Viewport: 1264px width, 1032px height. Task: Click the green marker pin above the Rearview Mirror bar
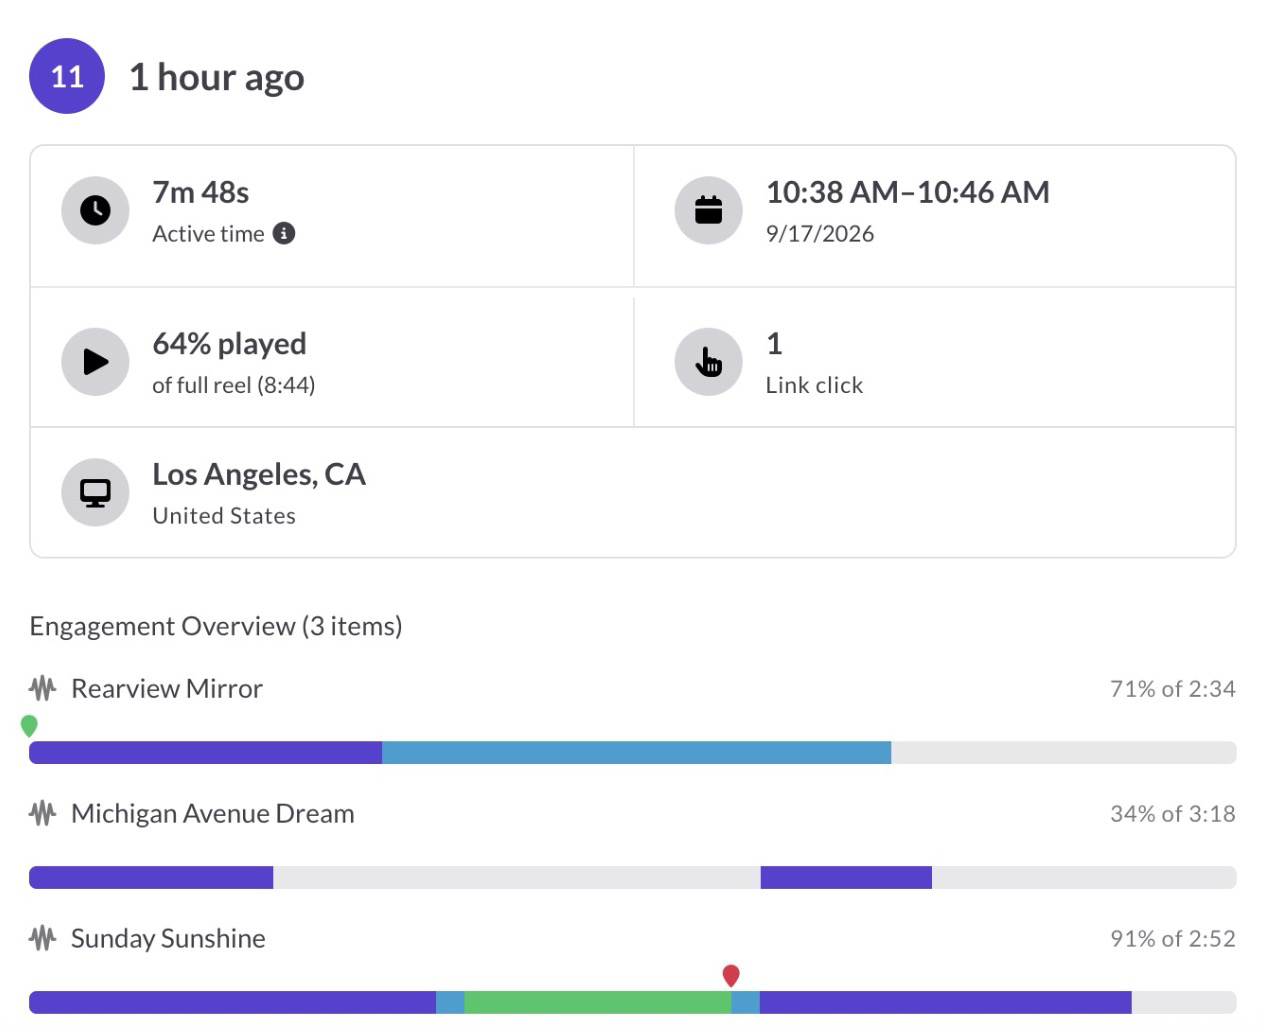29,726
